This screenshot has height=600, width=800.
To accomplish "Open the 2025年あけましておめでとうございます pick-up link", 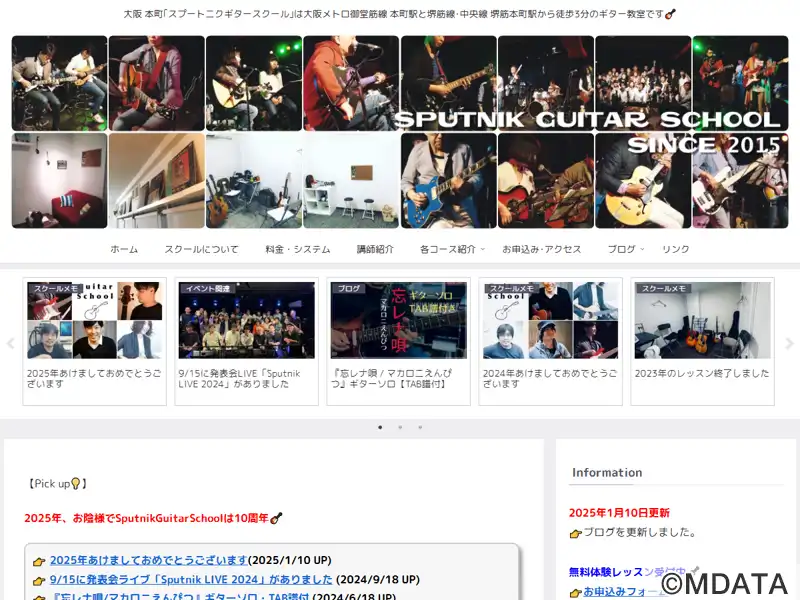I will coord(148,560).
